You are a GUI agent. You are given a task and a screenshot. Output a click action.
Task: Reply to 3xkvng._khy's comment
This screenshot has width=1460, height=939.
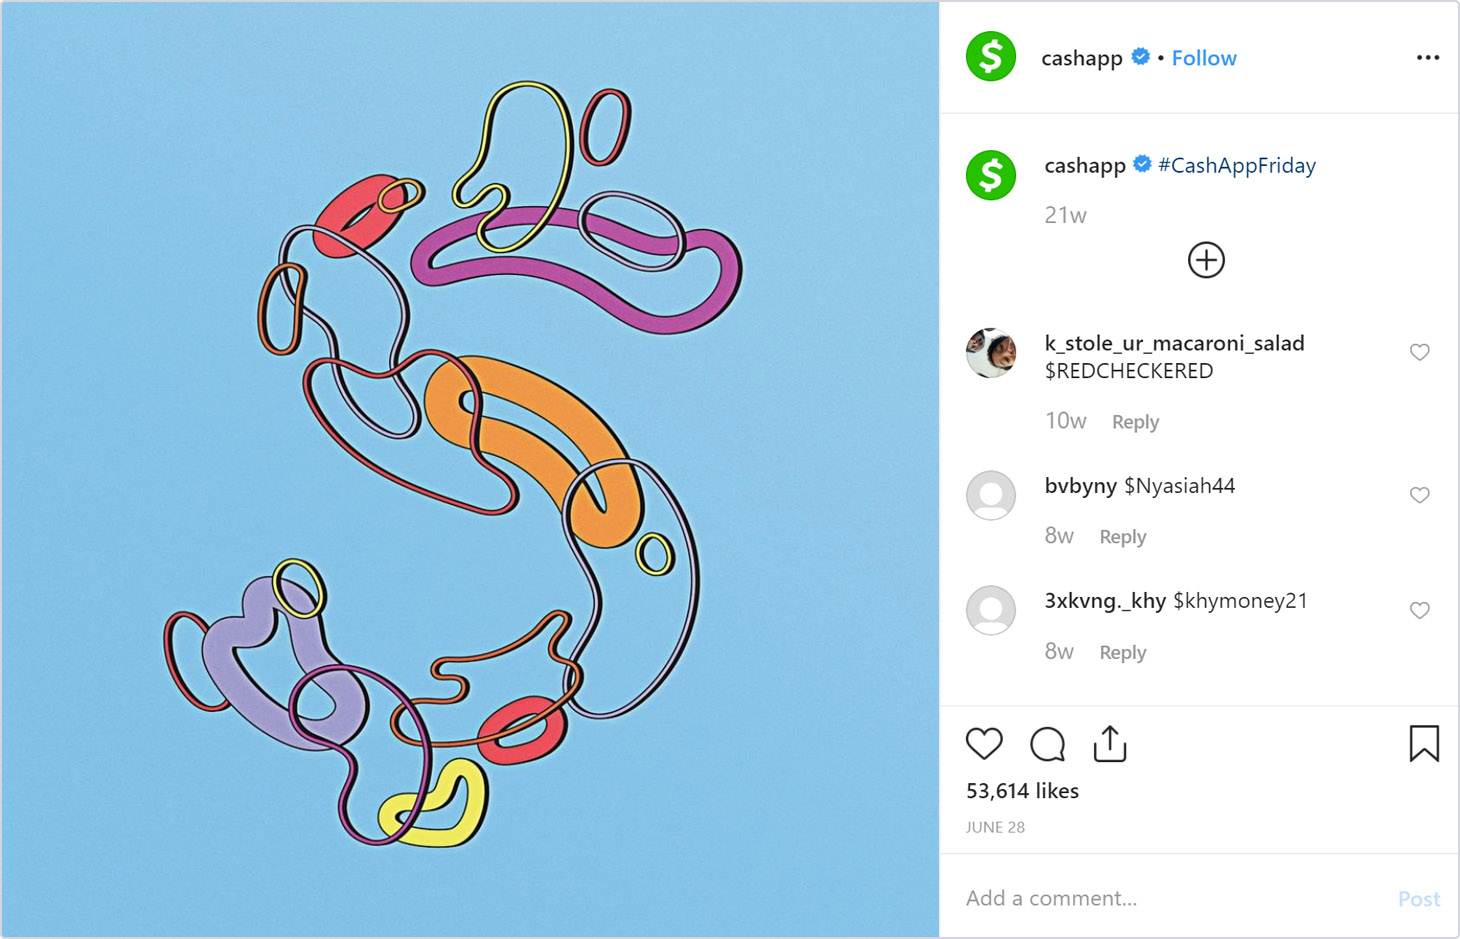(1122, 653)
